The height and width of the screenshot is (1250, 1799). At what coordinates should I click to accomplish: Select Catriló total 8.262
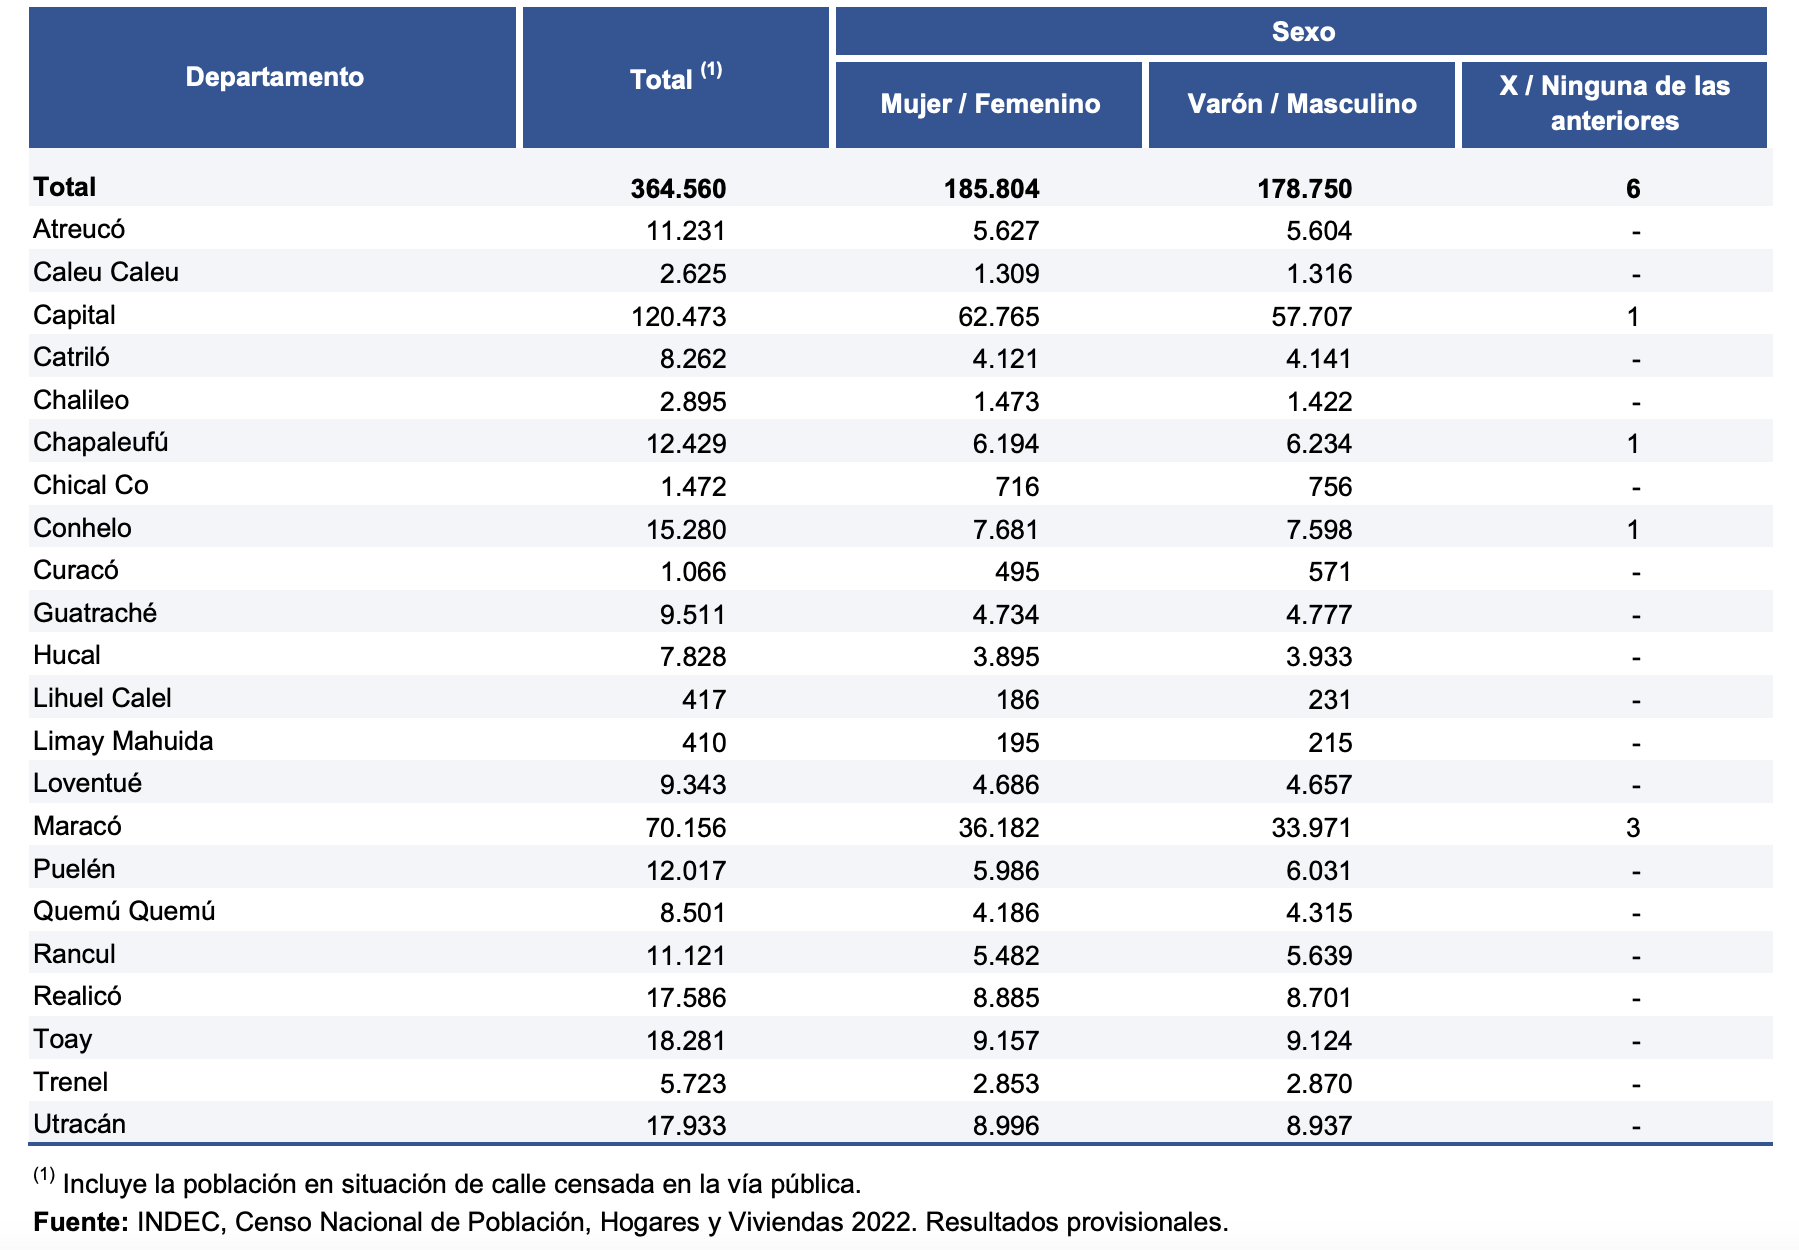tap(692, 359)
